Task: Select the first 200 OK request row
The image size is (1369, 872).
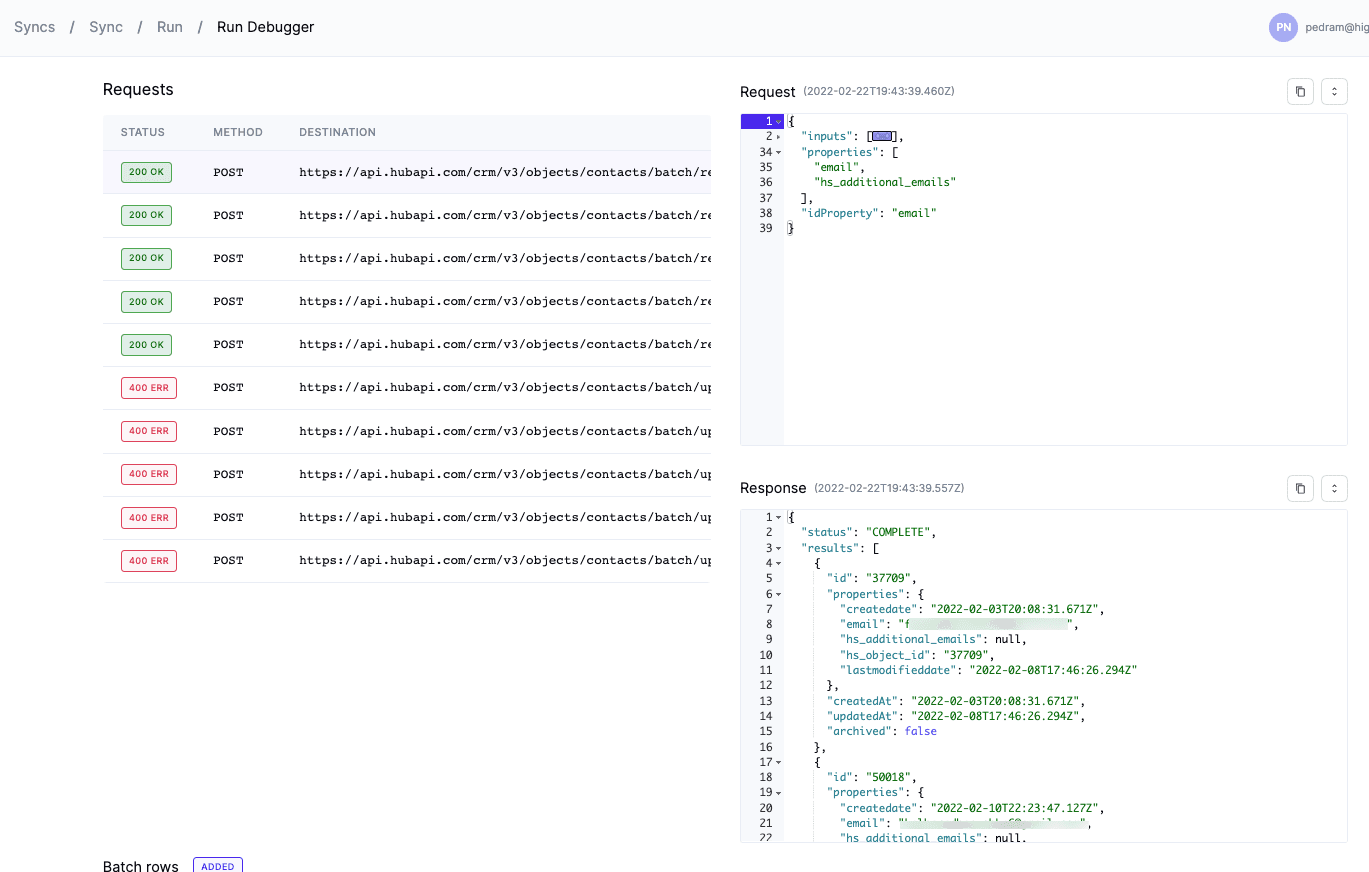Action: 406,172
